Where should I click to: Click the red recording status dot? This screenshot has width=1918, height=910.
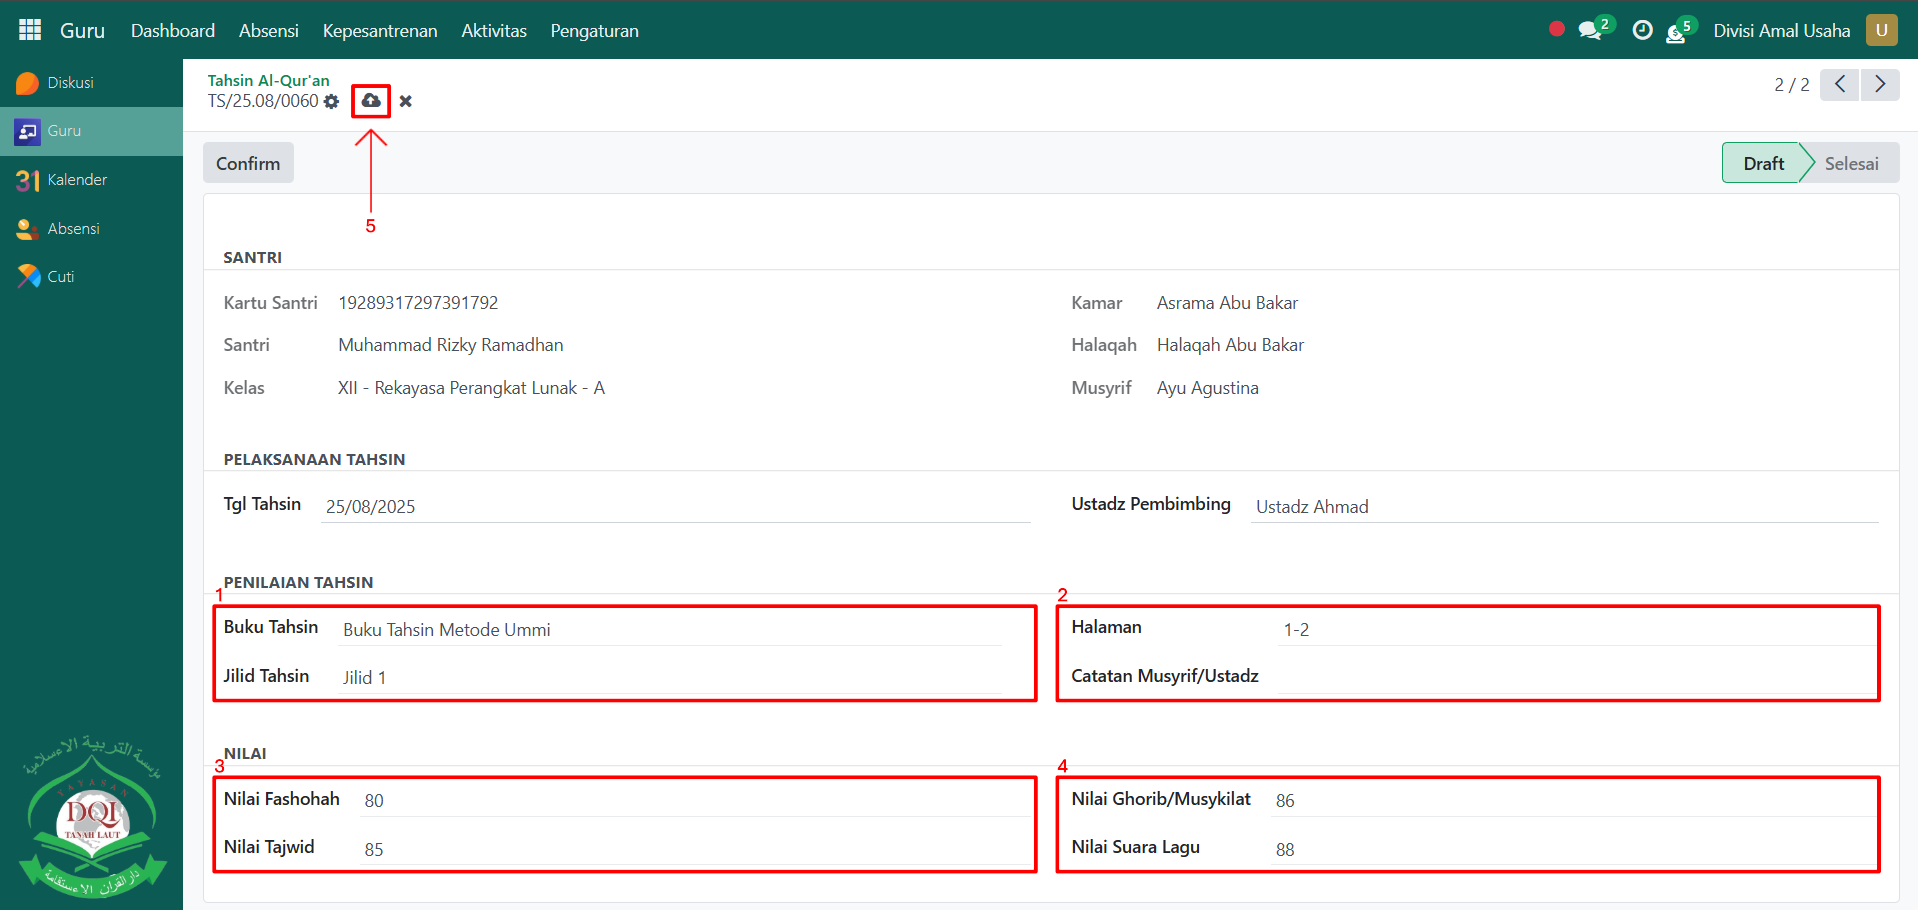[1556, 29]
